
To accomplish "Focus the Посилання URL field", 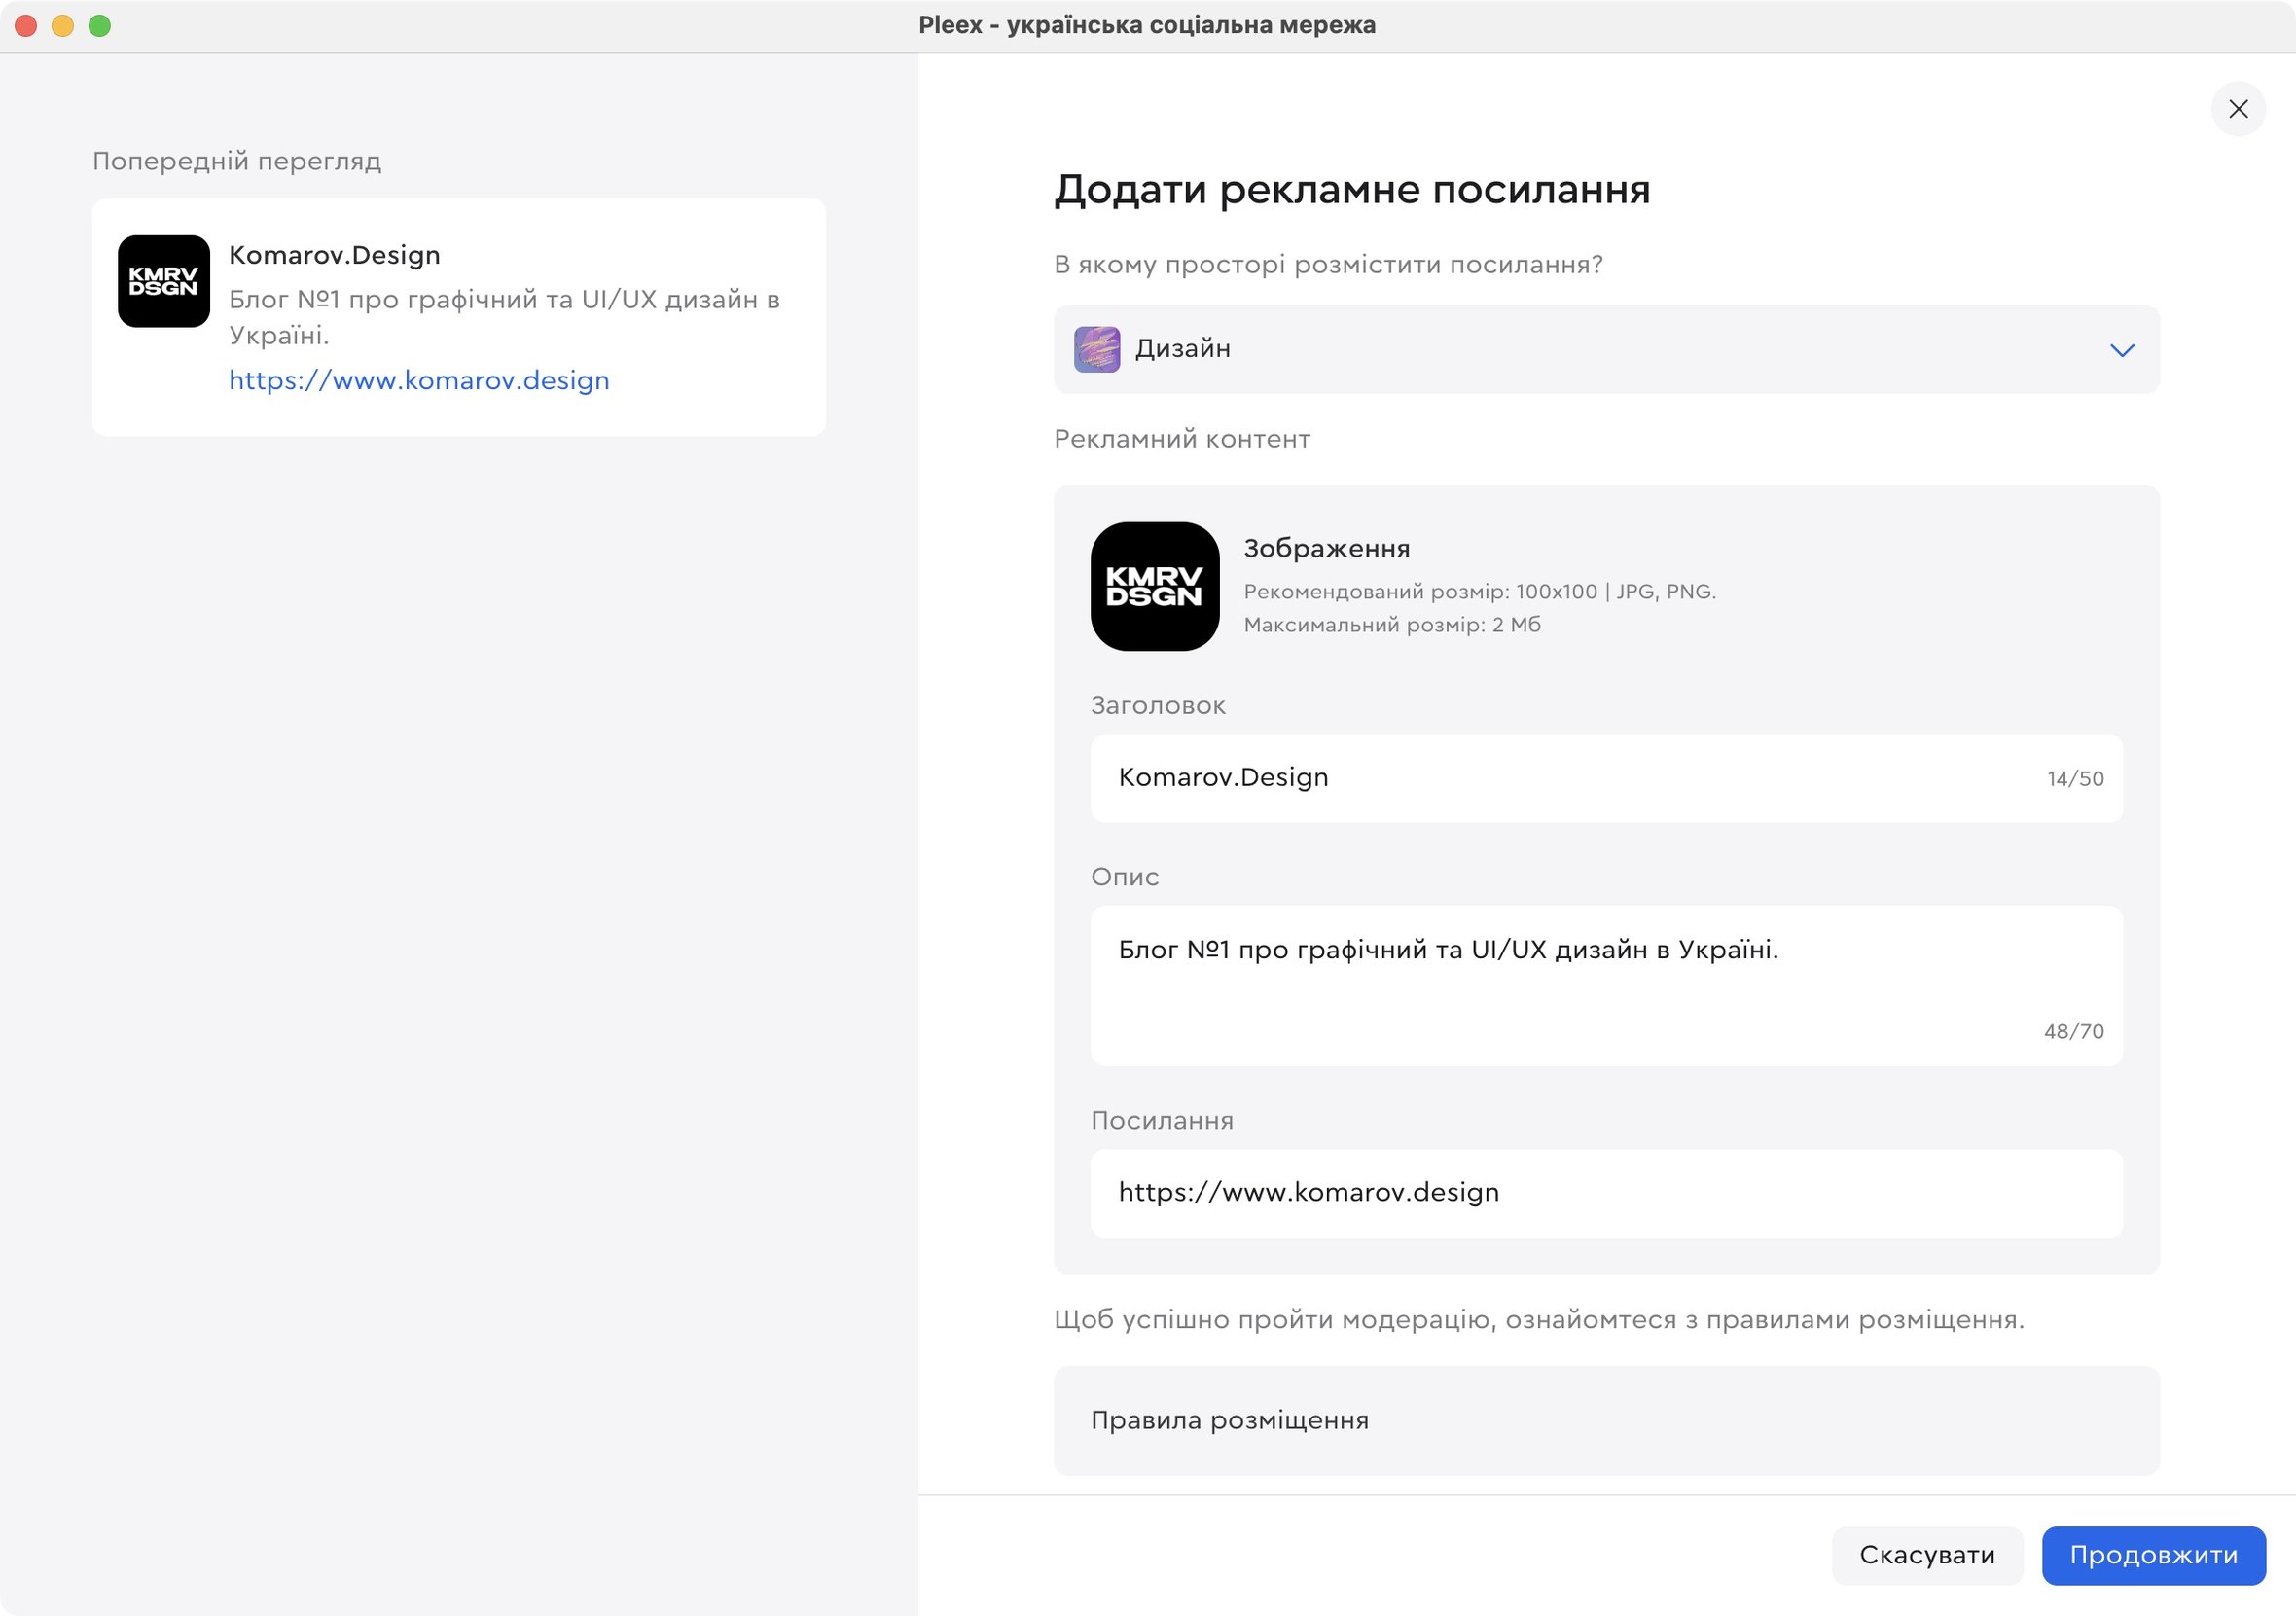I will click(x=1606, y=1193).
